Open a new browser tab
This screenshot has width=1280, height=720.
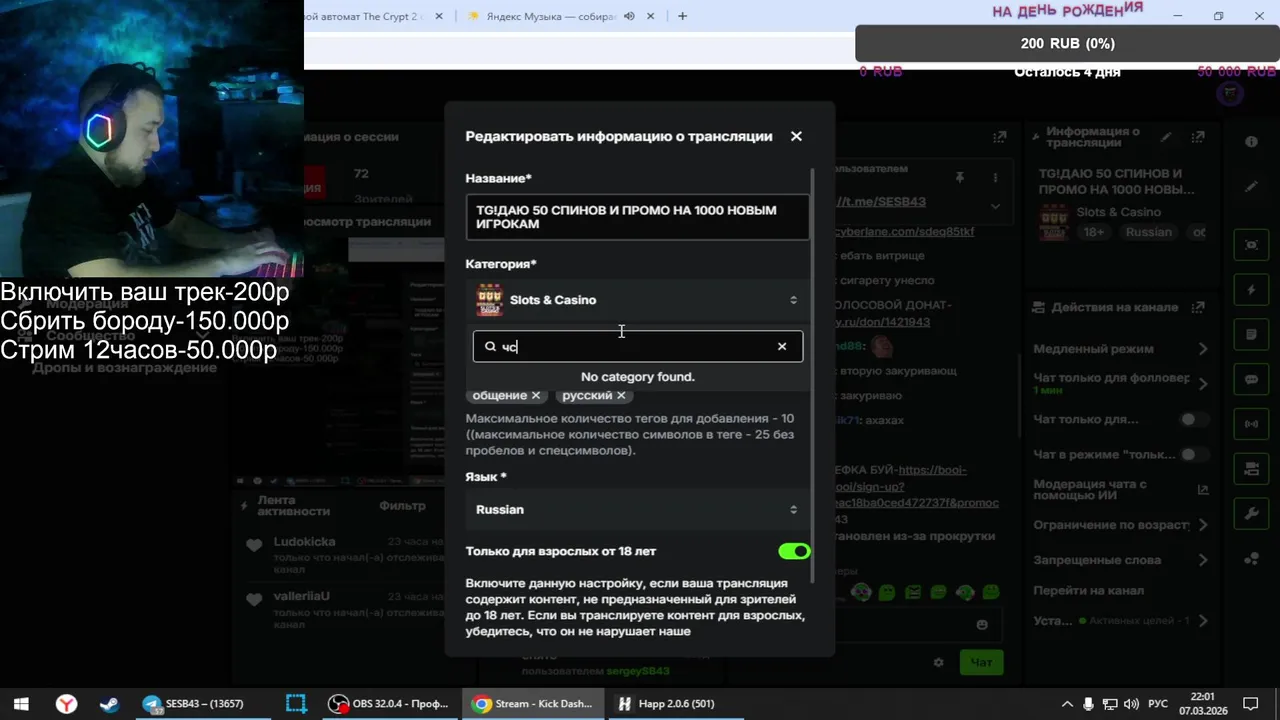(x=683, y=16)
